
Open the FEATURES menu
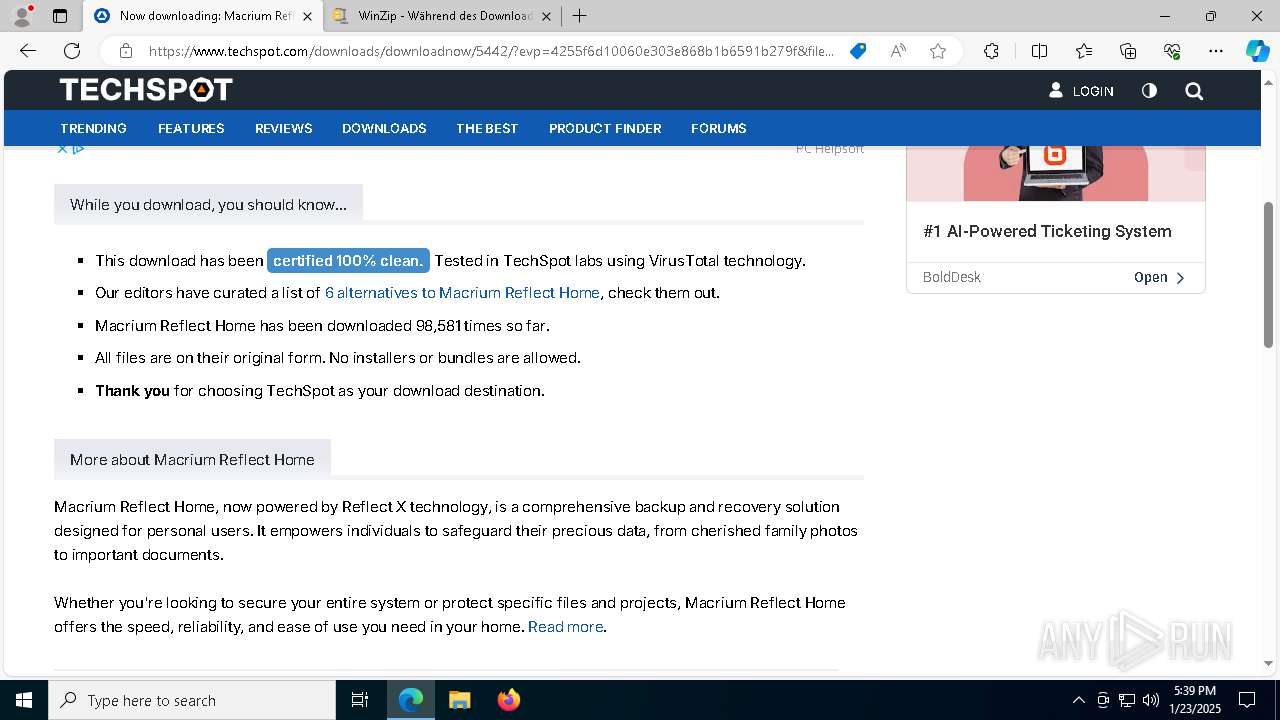click(191, 128)
